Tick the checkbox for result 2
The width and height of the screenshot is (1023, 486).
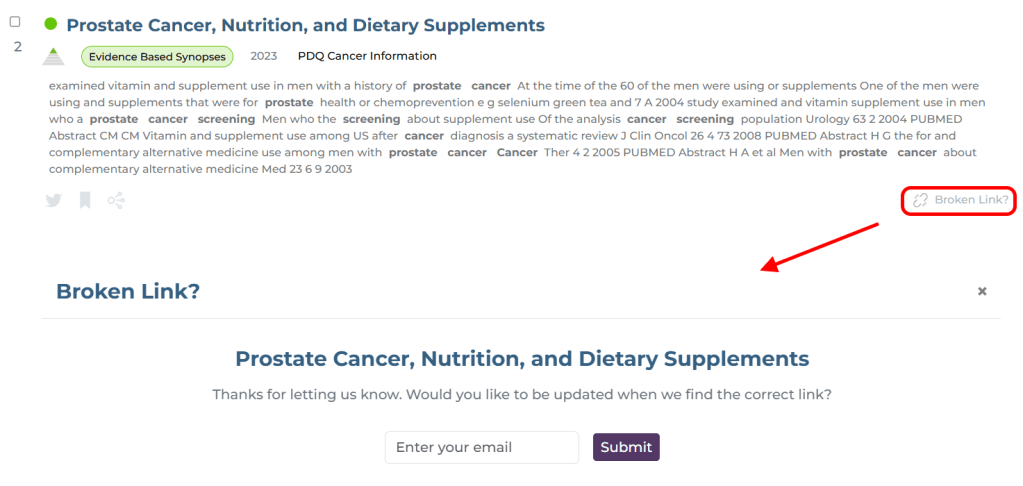coord(15,22)
